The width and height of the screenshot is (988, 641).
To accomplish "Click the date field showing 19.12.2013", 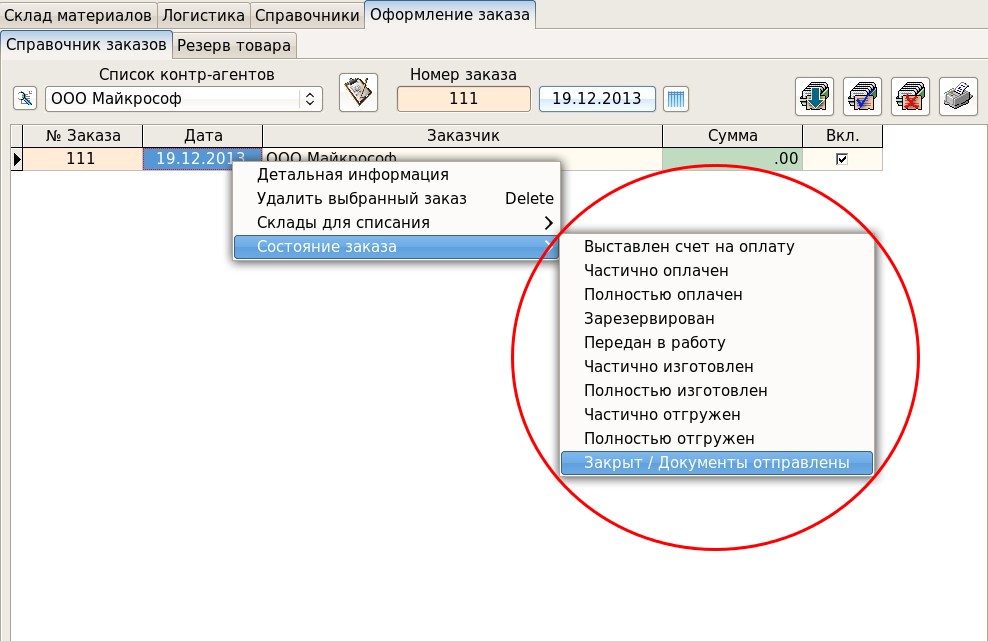I will [x=597, y=99].
